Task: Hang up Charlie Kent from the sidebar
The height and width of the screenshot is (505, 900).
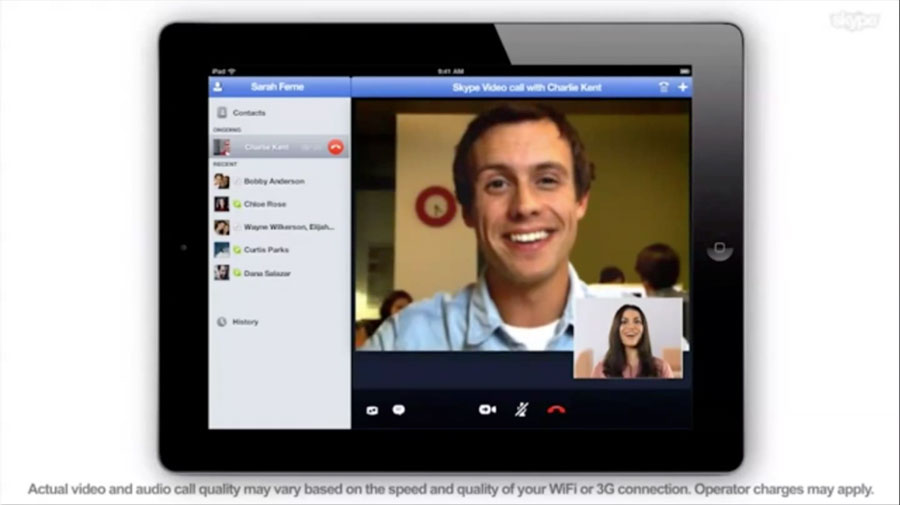Action: click(x=336, y=147)
